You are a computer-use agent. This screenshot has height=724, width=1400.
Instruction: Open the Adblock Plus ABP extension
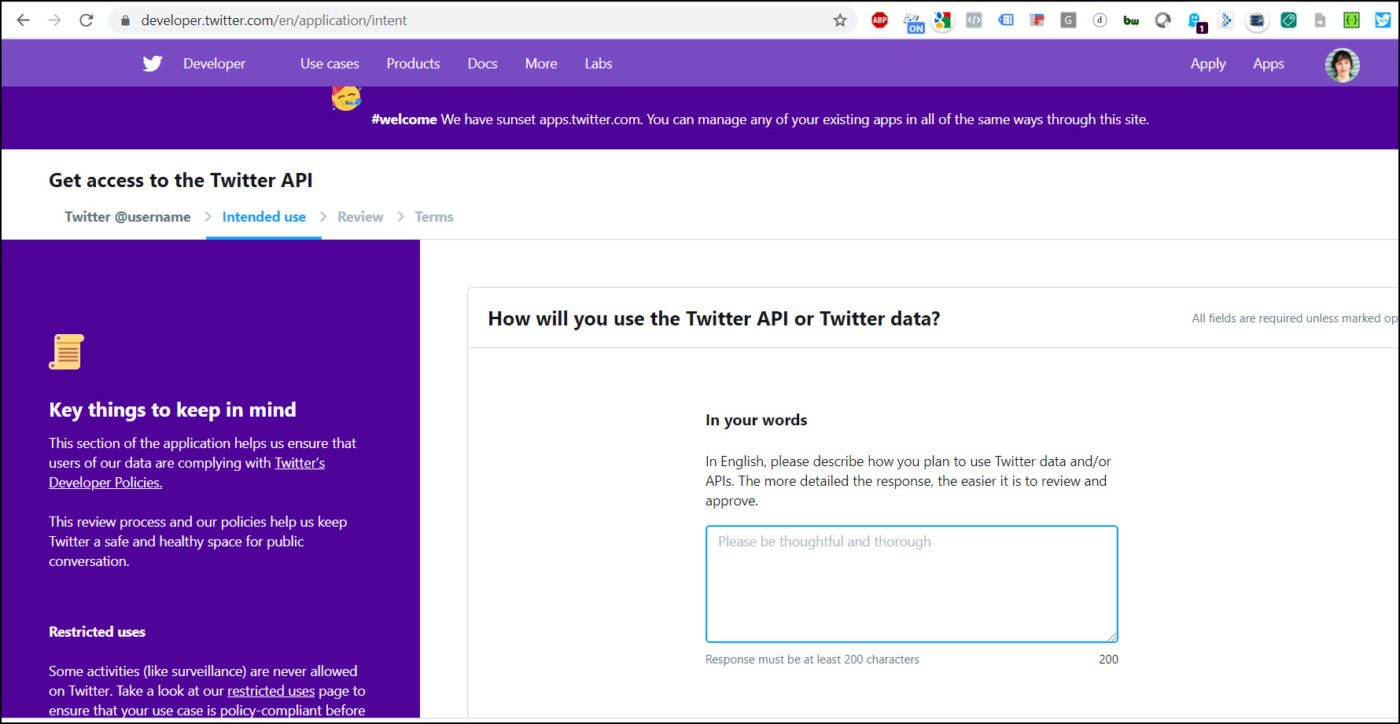tap(879, 20)
